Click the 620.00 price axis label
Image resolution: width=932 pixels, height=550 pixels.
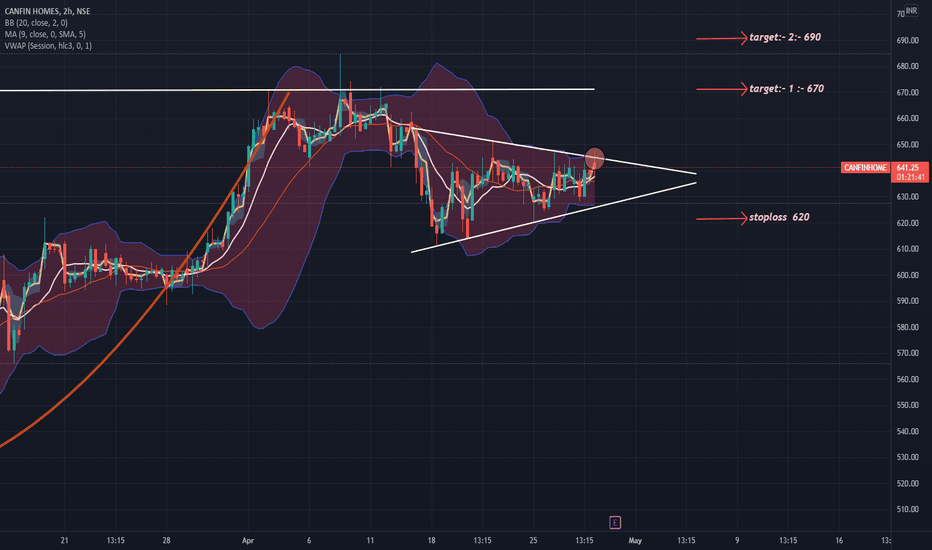(x=908, y=223)
